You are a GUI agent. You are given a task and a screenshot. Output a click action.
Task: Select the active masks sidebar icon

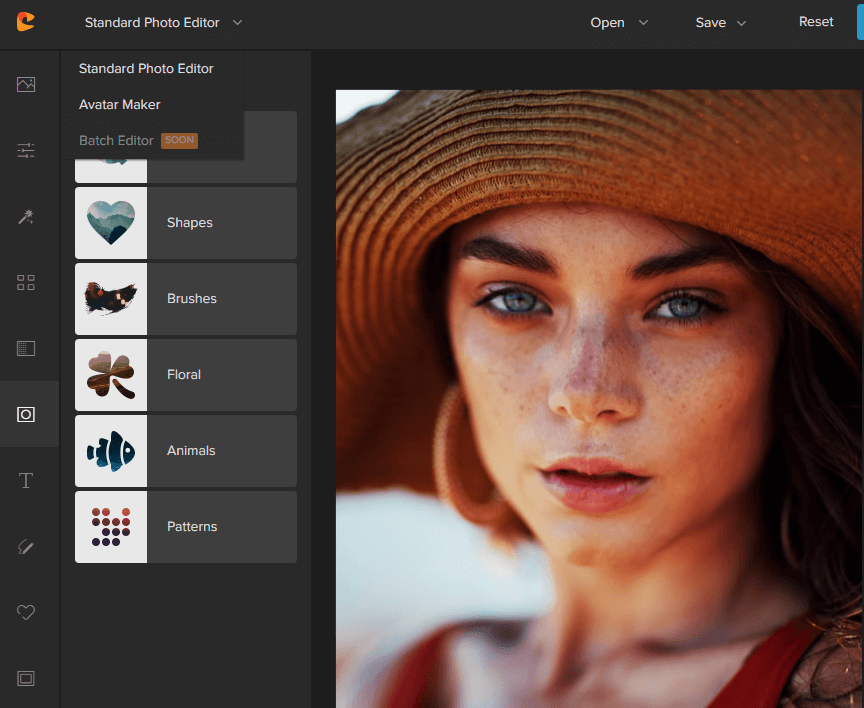click(x=26, y=414)
